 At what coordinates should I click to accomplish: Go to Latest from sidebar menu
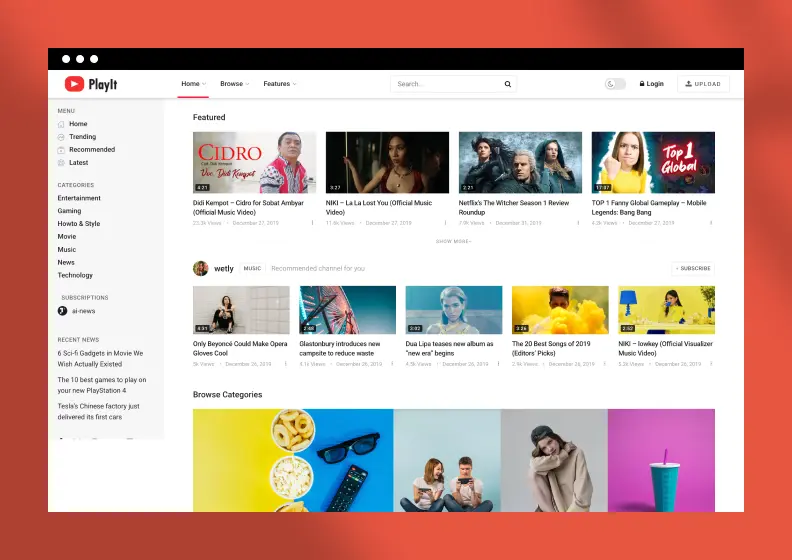78,163
